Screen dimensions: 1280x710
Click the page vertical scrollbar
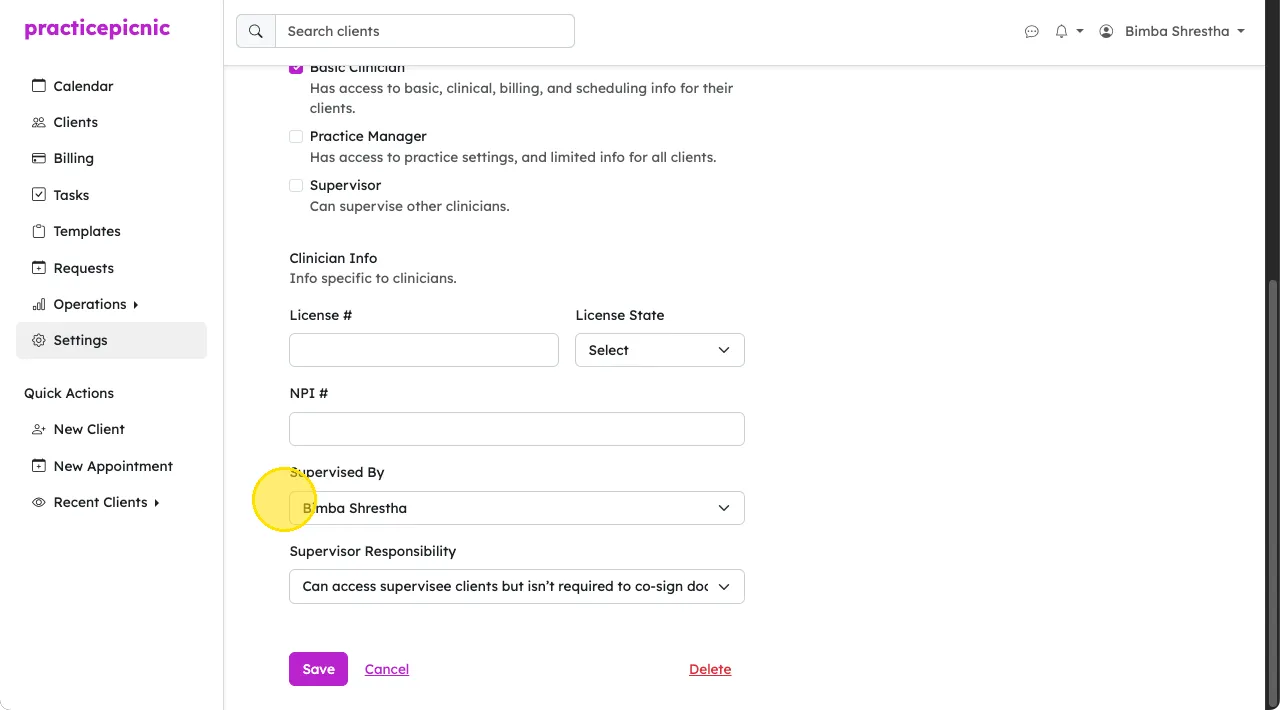coord(1272,494)
